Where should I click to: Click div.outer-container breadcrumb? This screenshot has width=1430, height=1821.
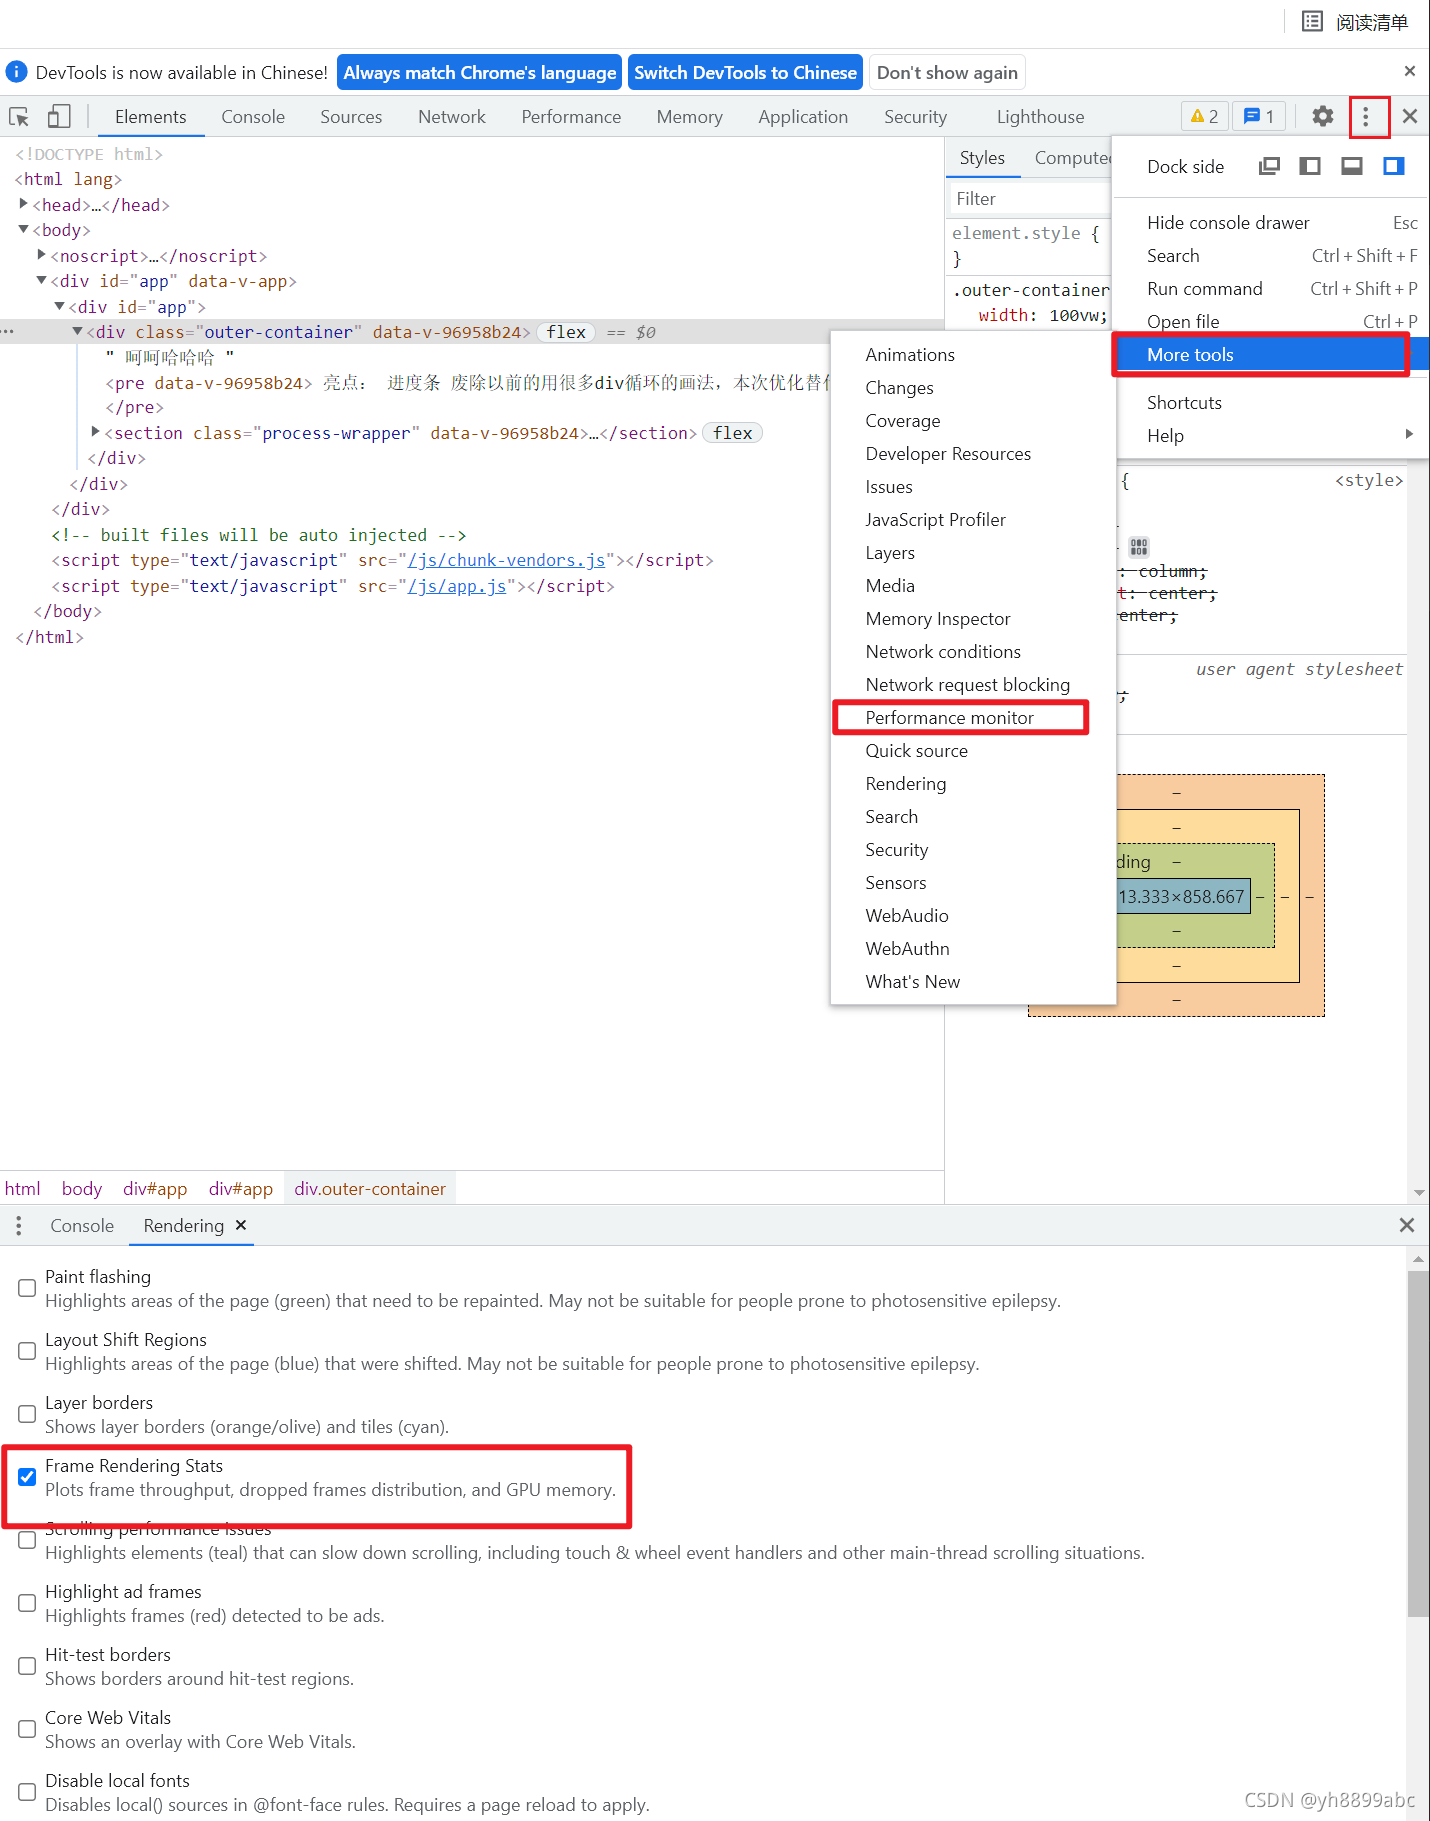(370, 1188)
